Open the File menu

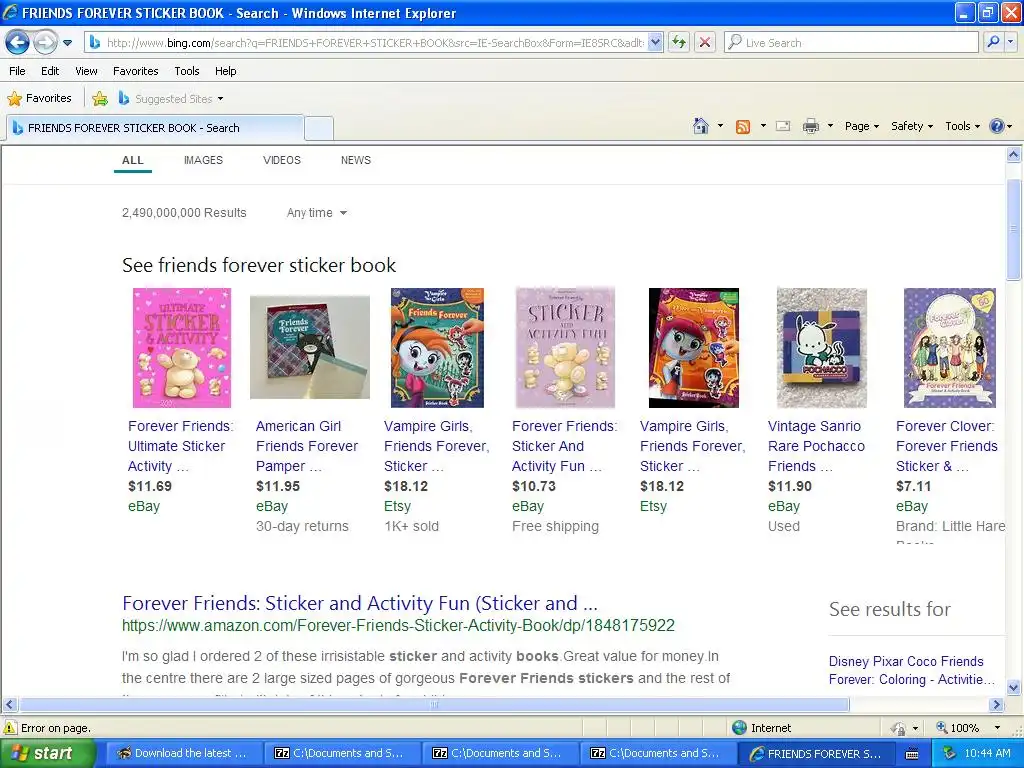coord(18,71)
